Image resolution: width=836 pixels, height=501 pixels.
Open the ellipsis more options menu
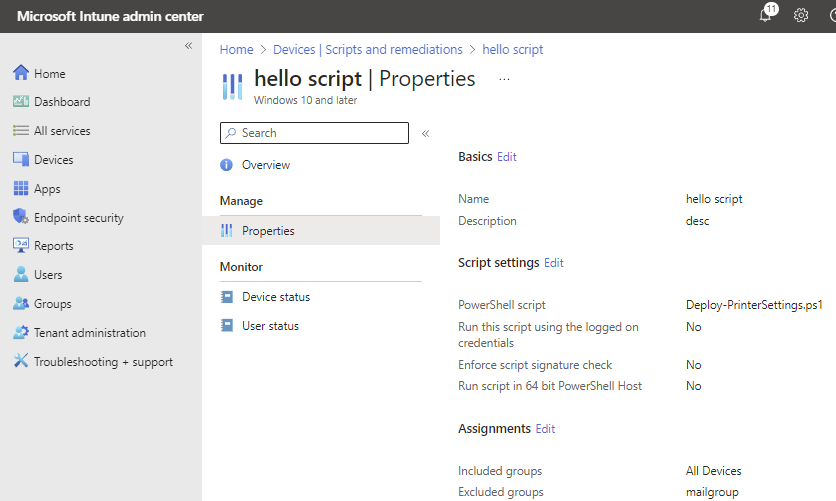(x=504, y=78)
